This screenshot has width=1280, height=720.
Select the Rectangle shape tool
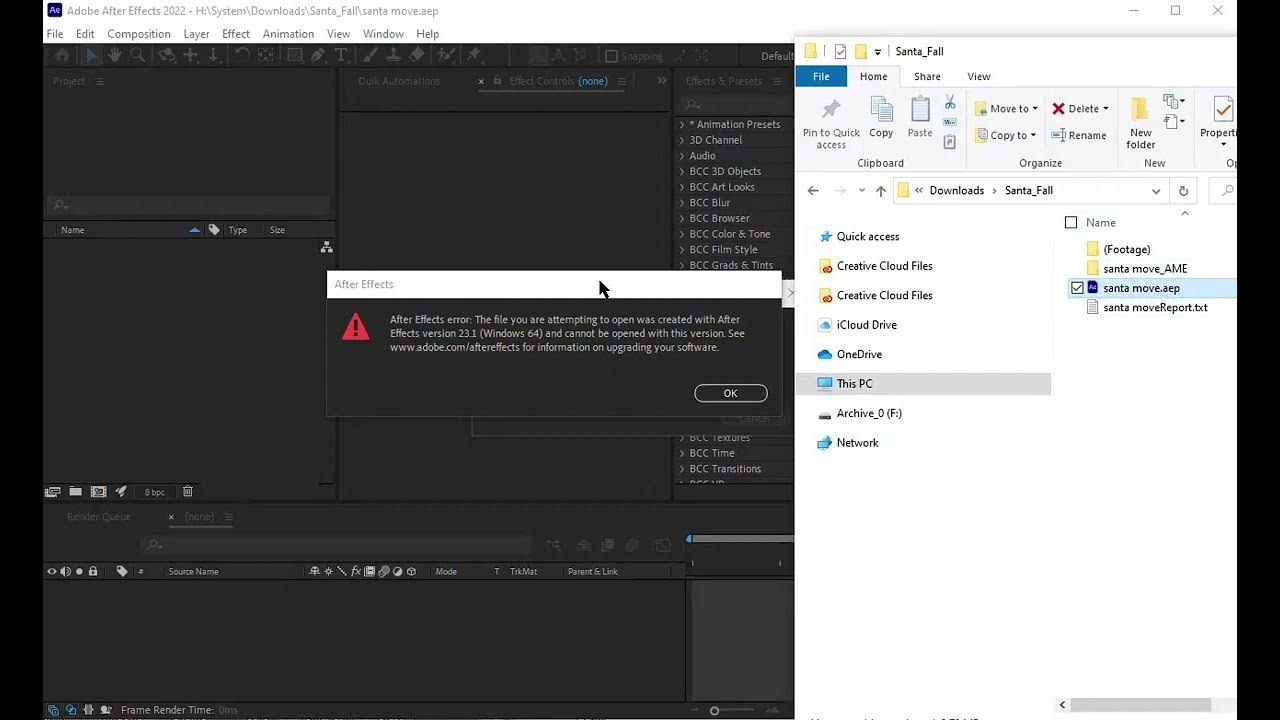pos(294,56)
